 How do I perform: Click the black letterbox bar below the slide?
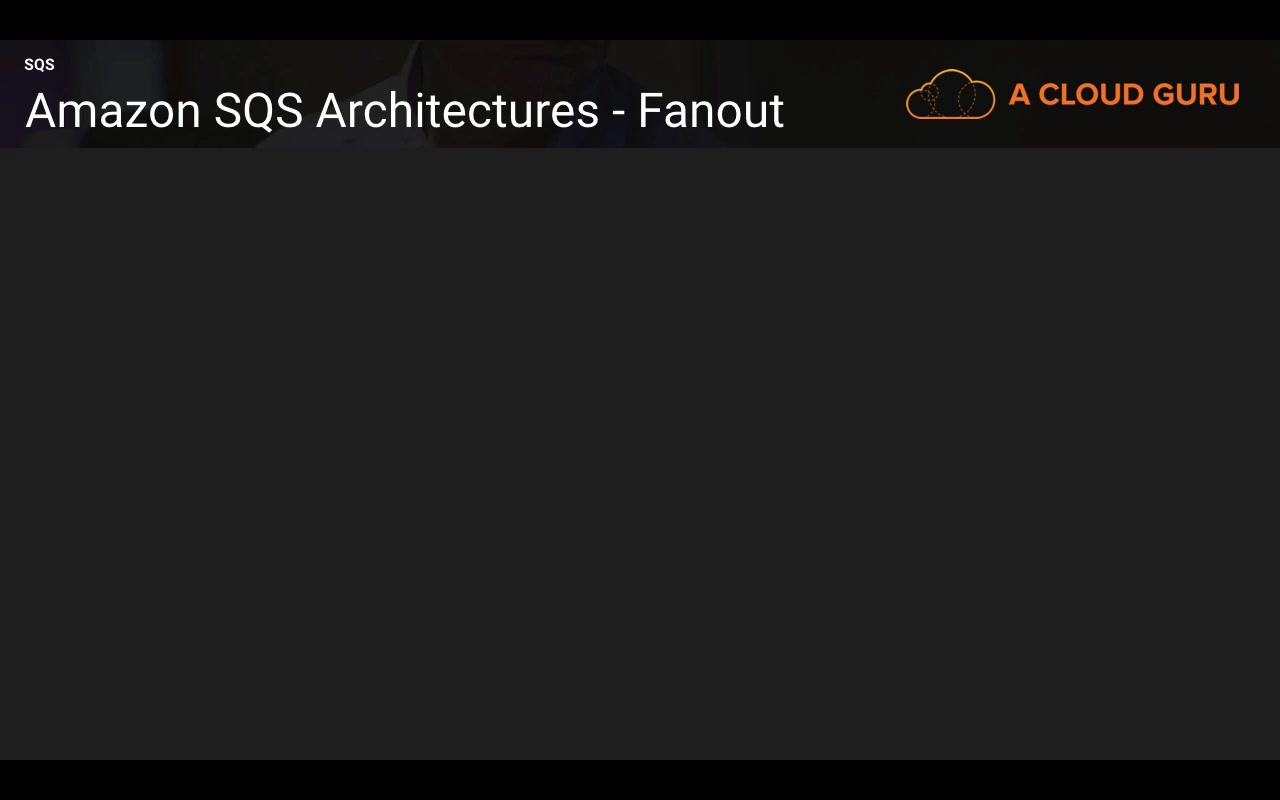[640, 780]
